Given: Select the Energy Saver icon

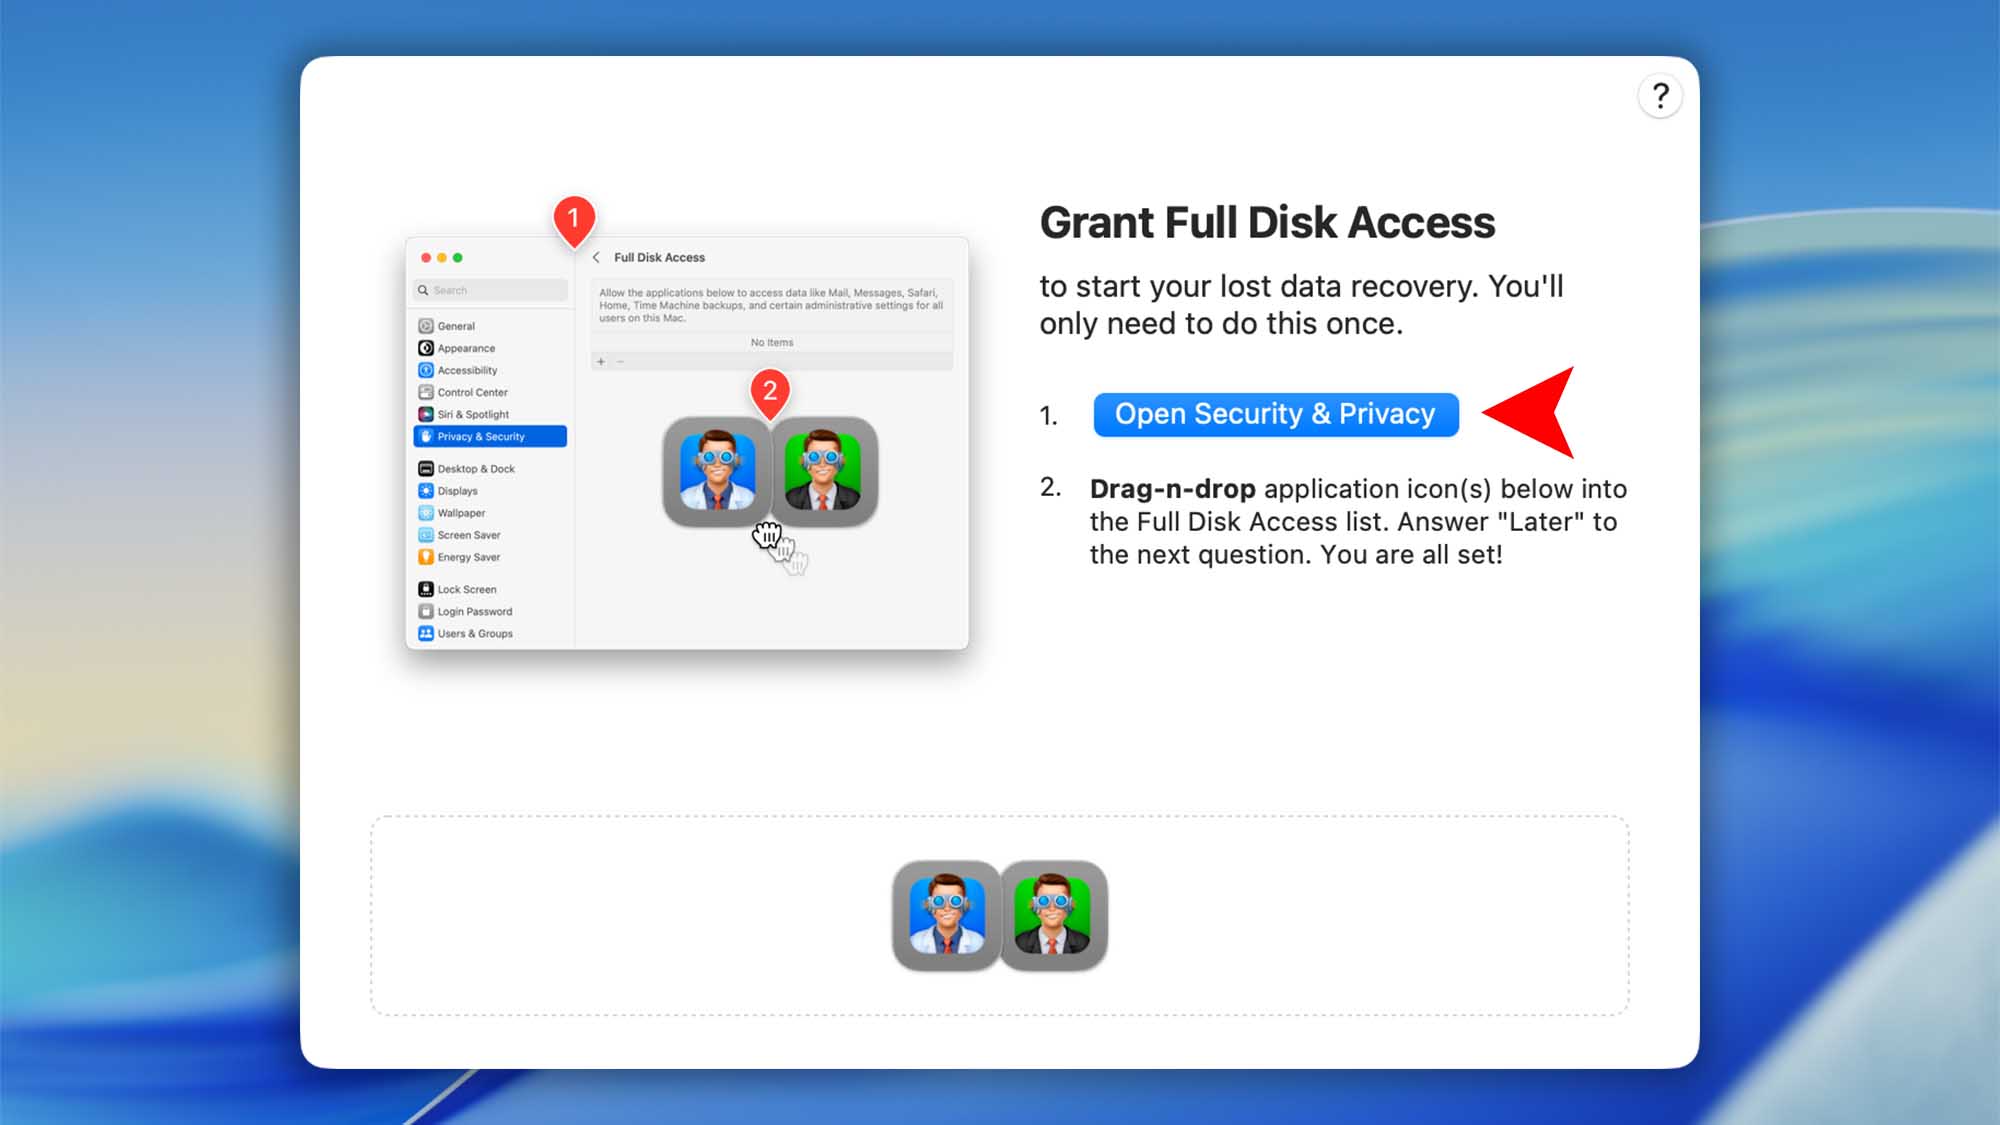Looking at the screenshot, I should (x=425, y=557).
